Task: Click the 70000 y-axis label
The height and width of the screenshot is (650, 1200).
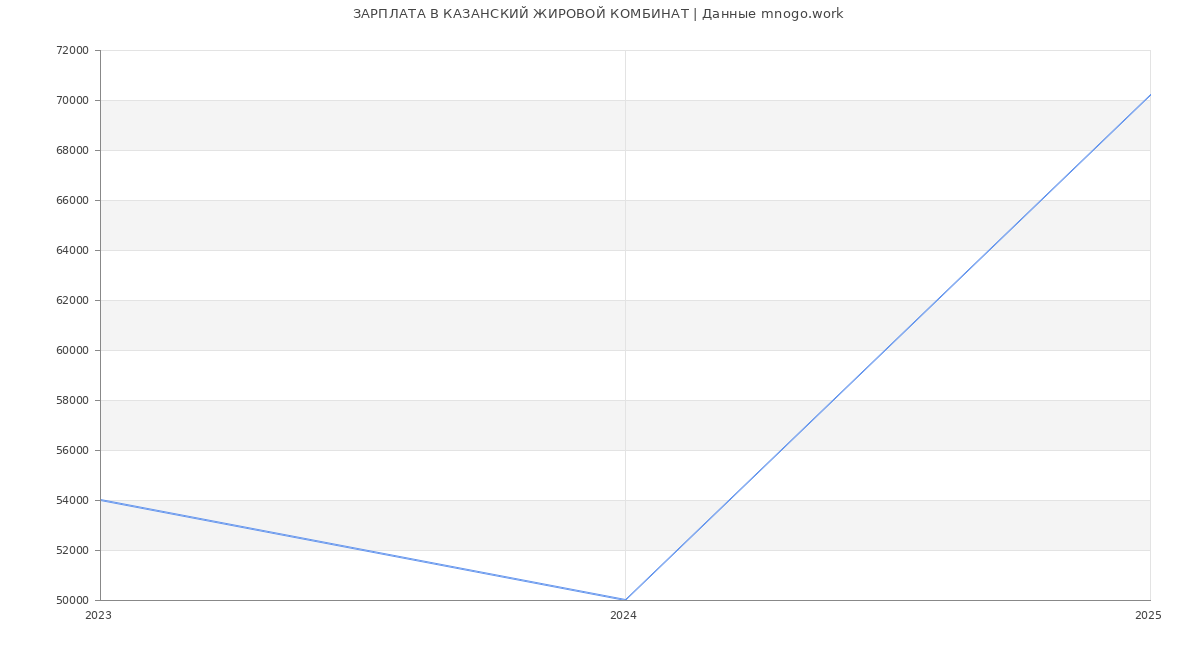Action: click(73, 100)
